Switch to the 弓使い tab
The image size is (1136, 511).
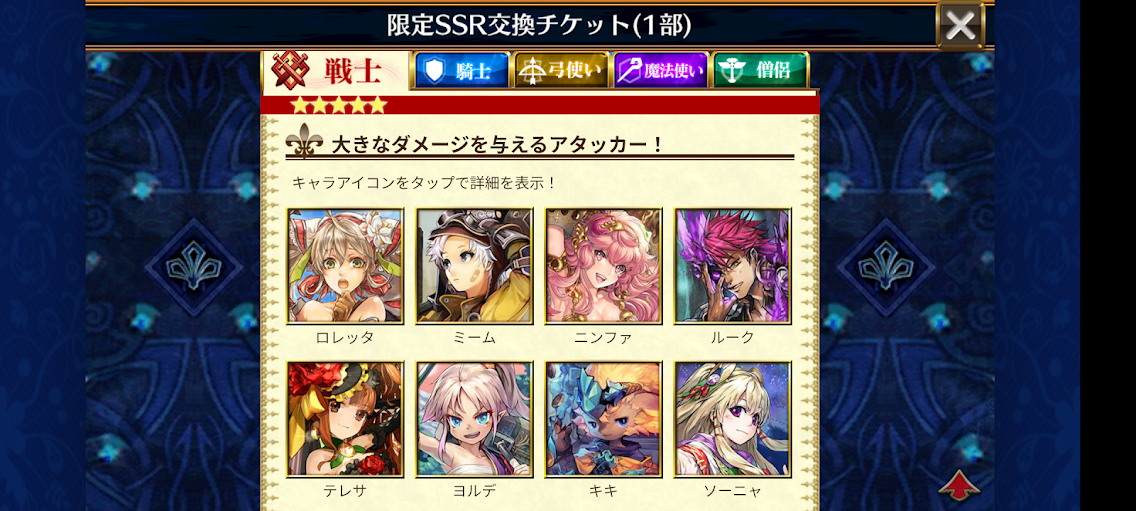tap(561, 70)
